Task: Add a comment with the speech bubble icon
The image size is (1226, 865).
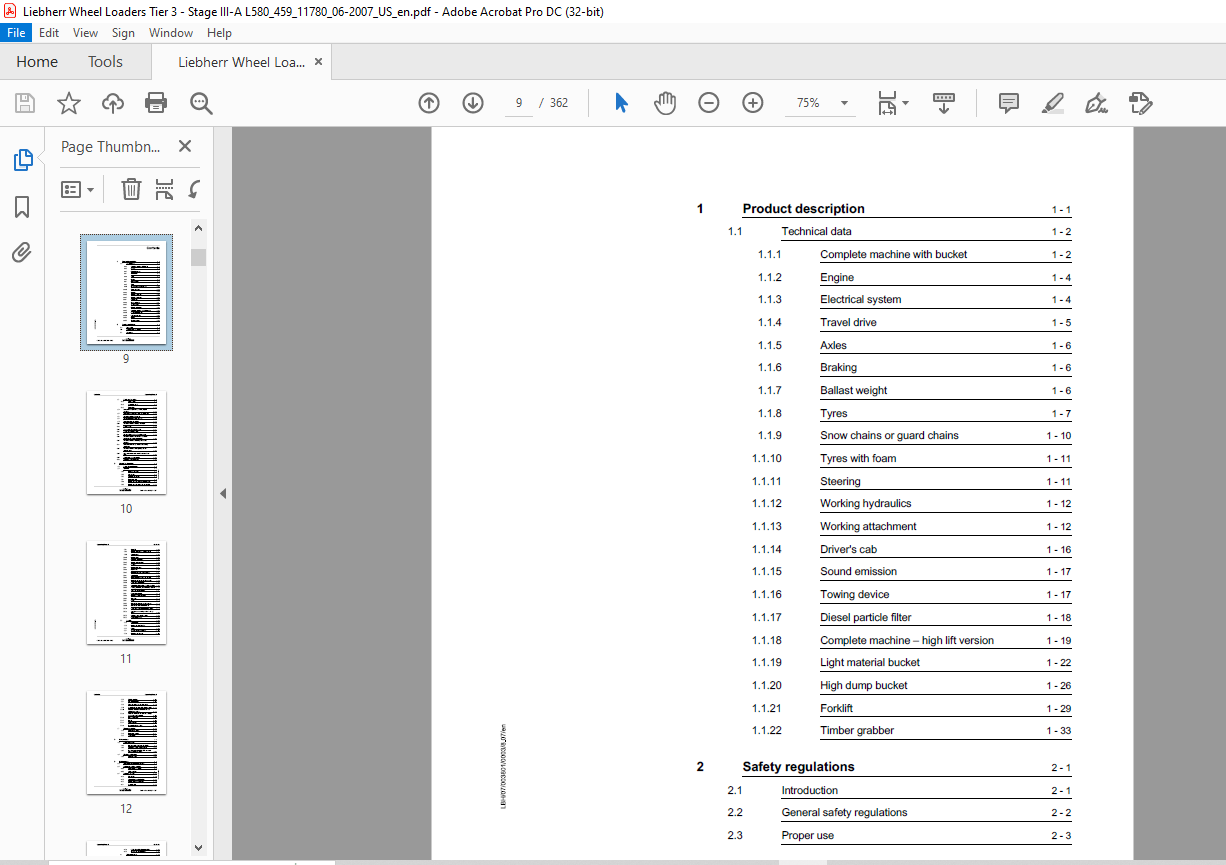Action: tap(1009, 103)
